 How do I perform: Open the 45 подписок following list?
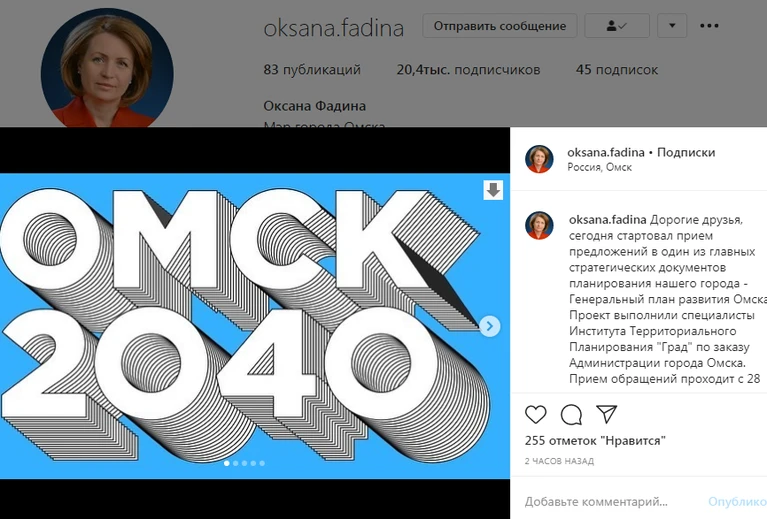pyautogui.click(x=617, y=70)
